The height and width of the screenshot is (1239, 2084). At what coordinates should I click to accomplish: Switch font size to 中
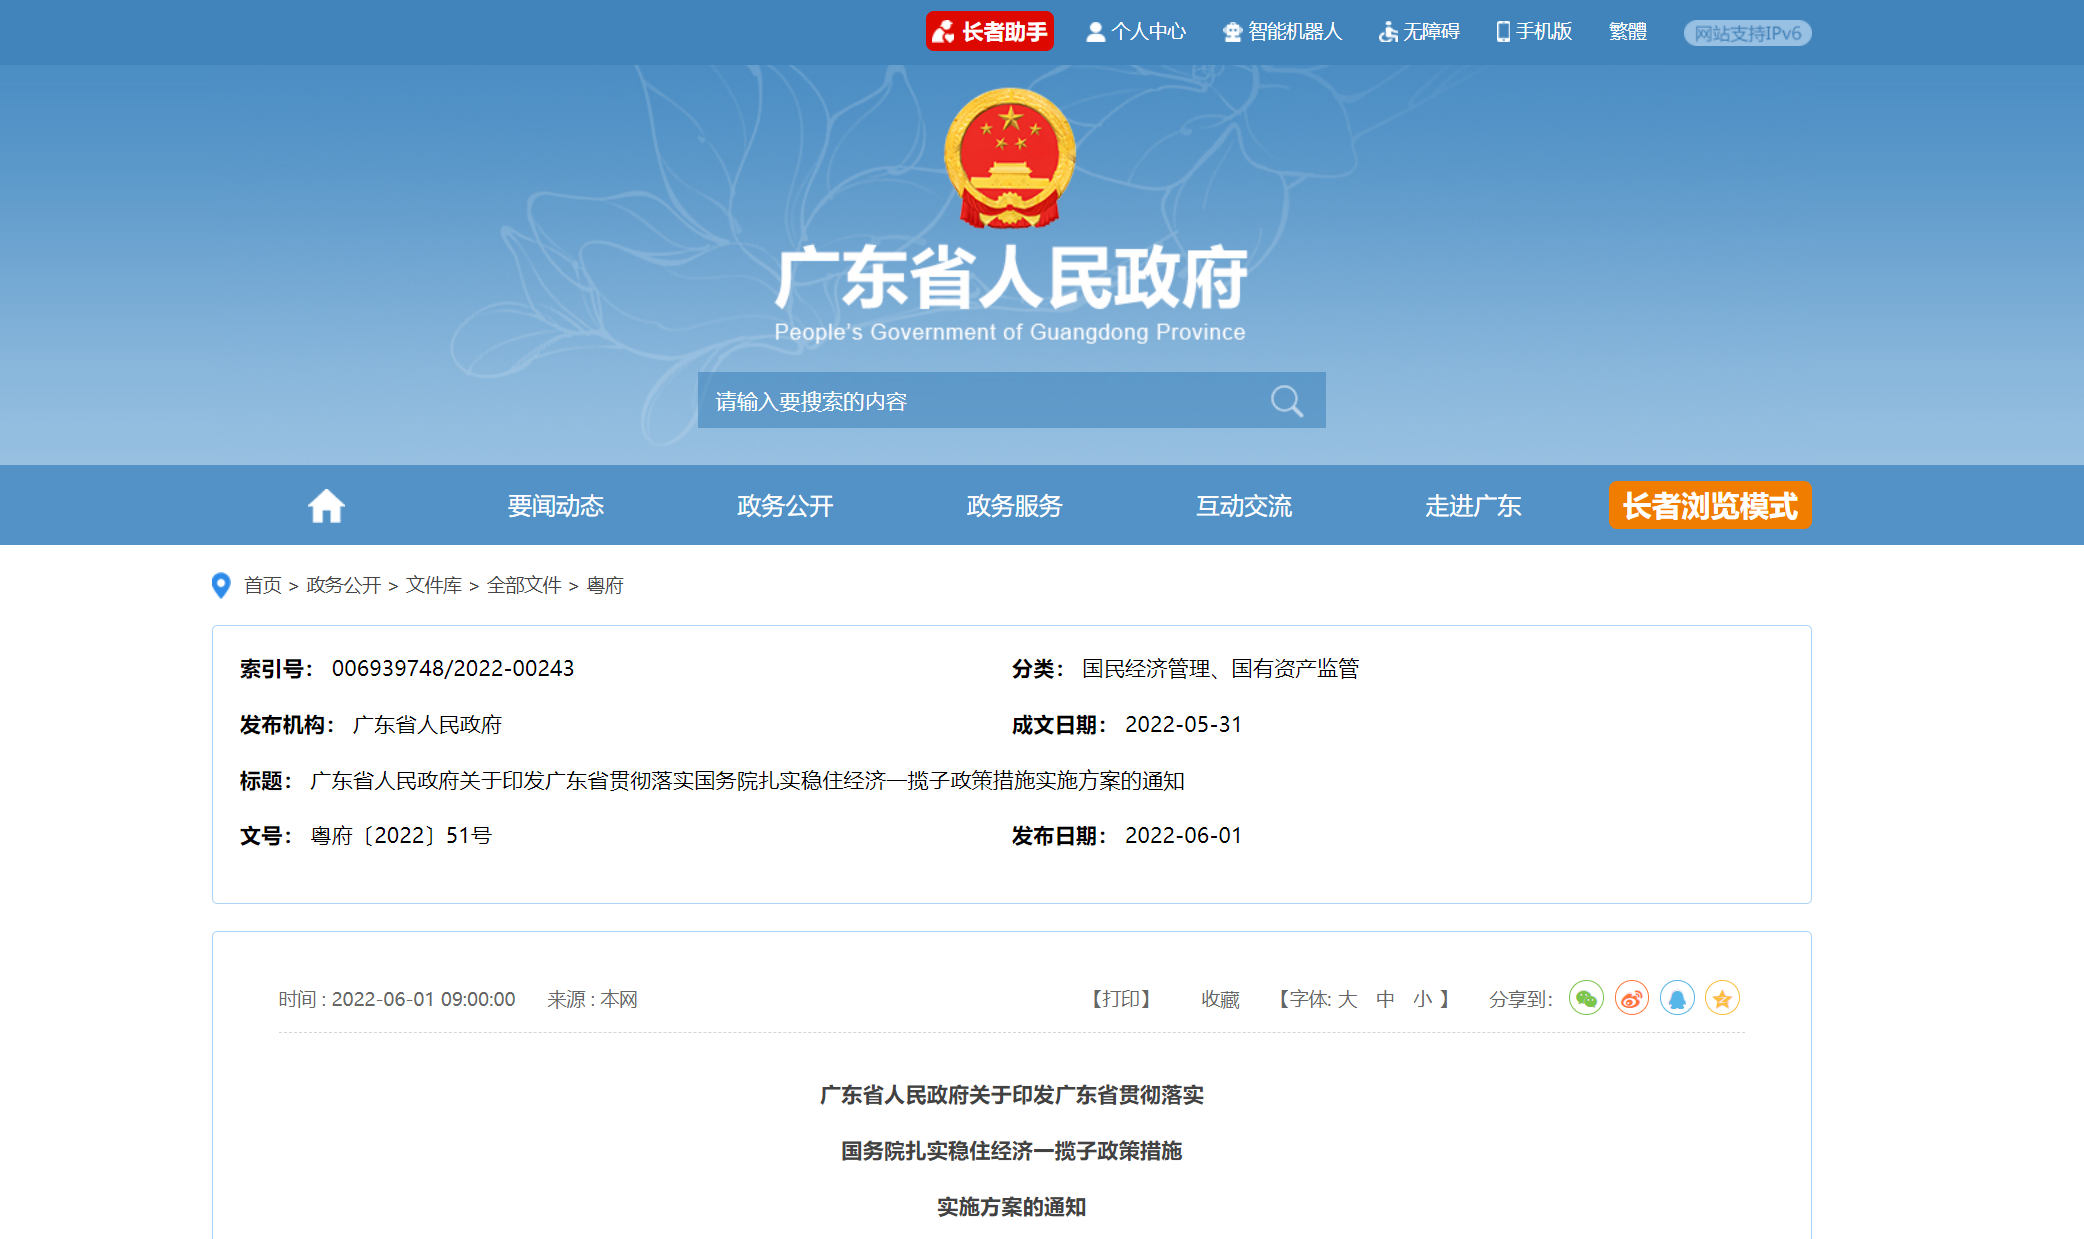(x=1385, y=998)
